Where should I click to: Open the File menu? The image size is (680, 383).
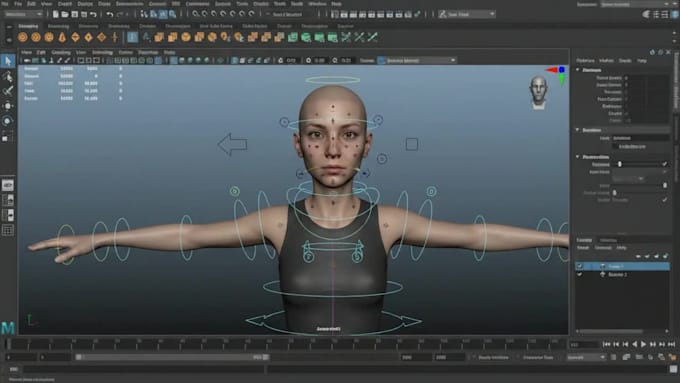click(x=18, y=4)
